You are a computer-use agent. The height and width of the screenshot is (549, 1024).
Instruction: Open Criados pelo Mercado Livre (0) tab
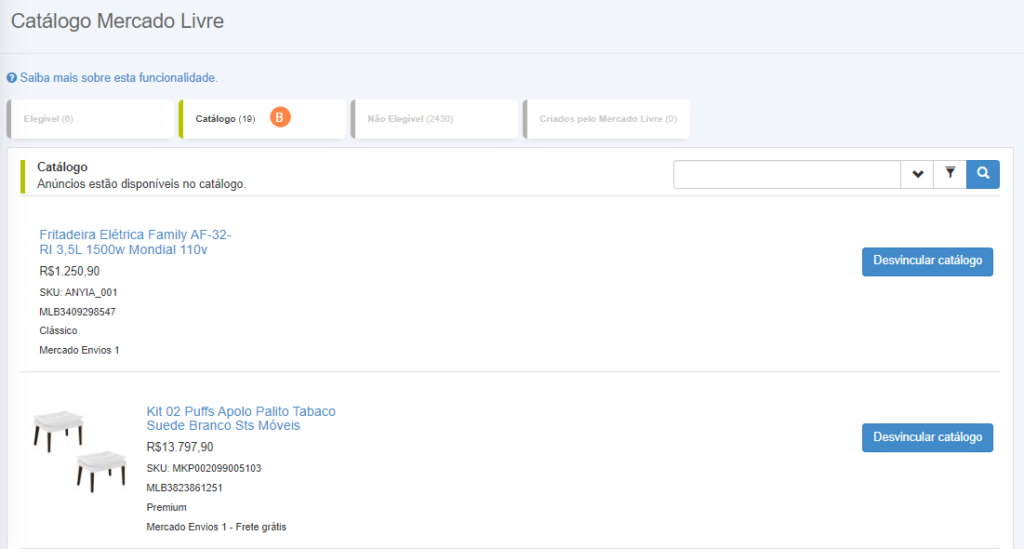point(606,119)
